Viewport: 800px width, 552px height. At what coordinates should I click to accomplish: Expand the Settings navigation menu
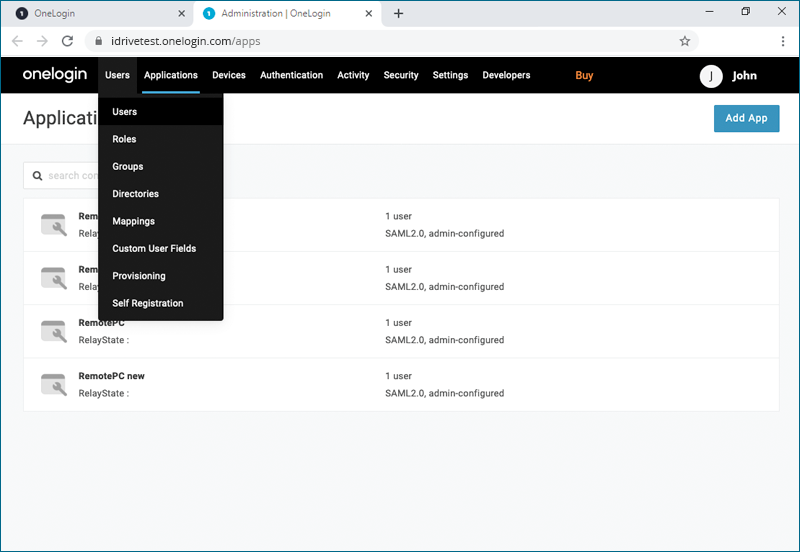point(450,75)
